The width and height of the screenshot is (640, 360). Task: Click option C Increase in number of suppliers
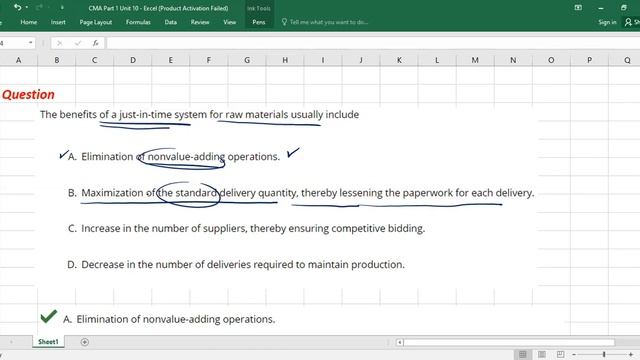[247, 228]
